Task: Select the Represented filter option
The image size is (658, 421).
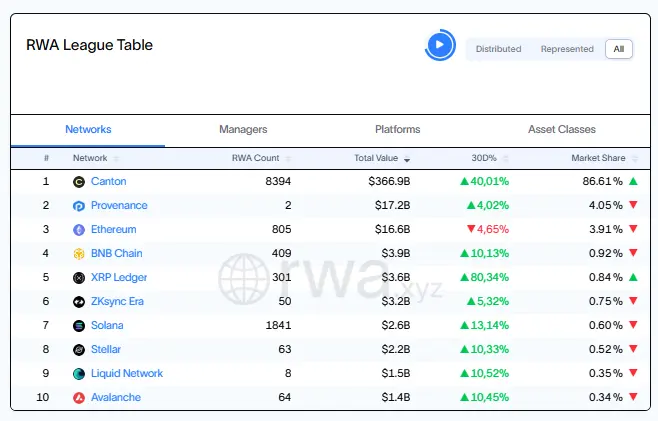Action: [567, 49]
